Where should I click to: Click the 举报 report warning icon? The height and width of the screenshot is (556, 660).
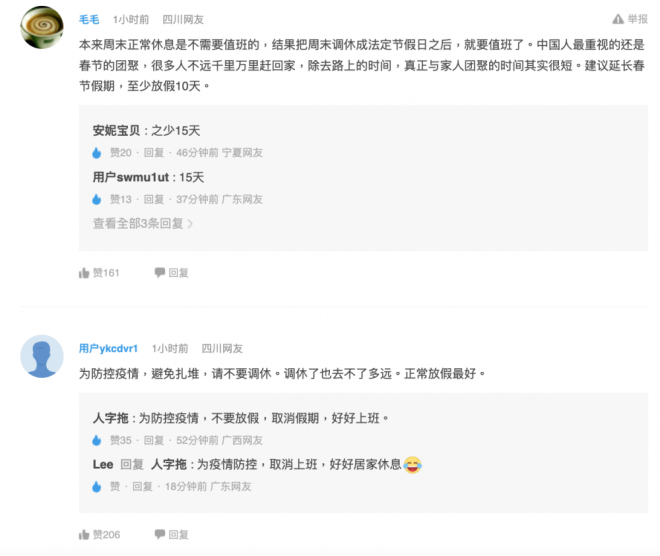coord(618,19)
